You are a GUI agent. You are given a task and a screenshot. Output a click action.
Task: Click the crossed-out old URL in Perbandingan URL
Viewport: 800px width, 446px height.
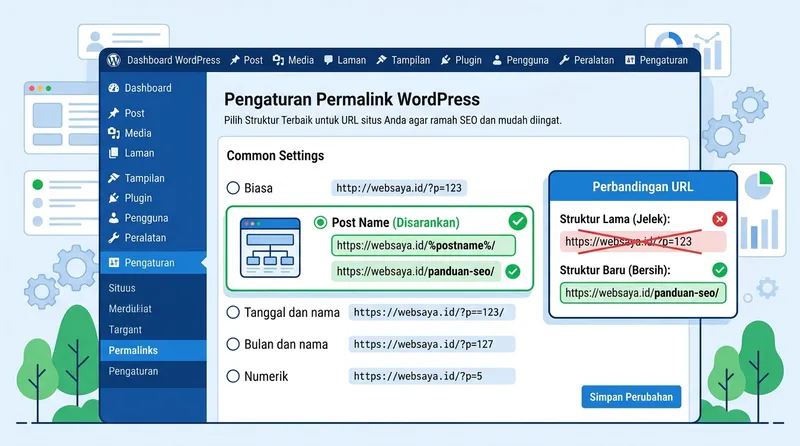[642, 241]
